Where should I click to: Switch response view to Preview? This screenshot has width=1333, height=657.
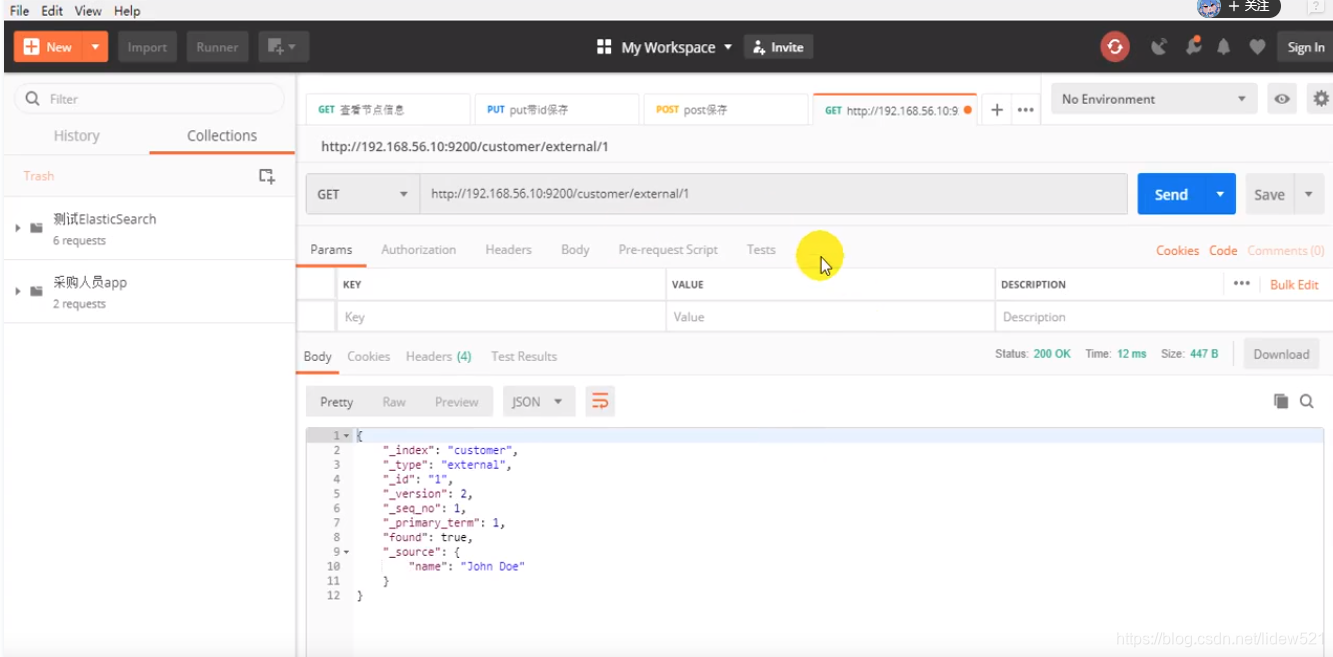(x=457, y=402)
